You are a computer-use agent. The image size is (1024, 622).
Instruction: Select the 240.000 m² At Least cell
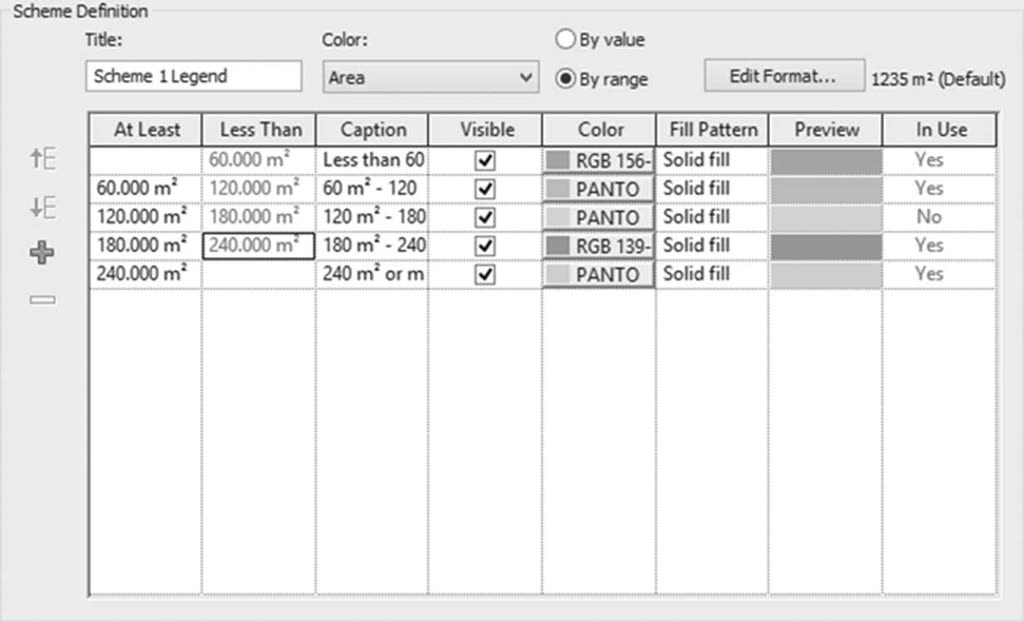click(x=146, y=274)
